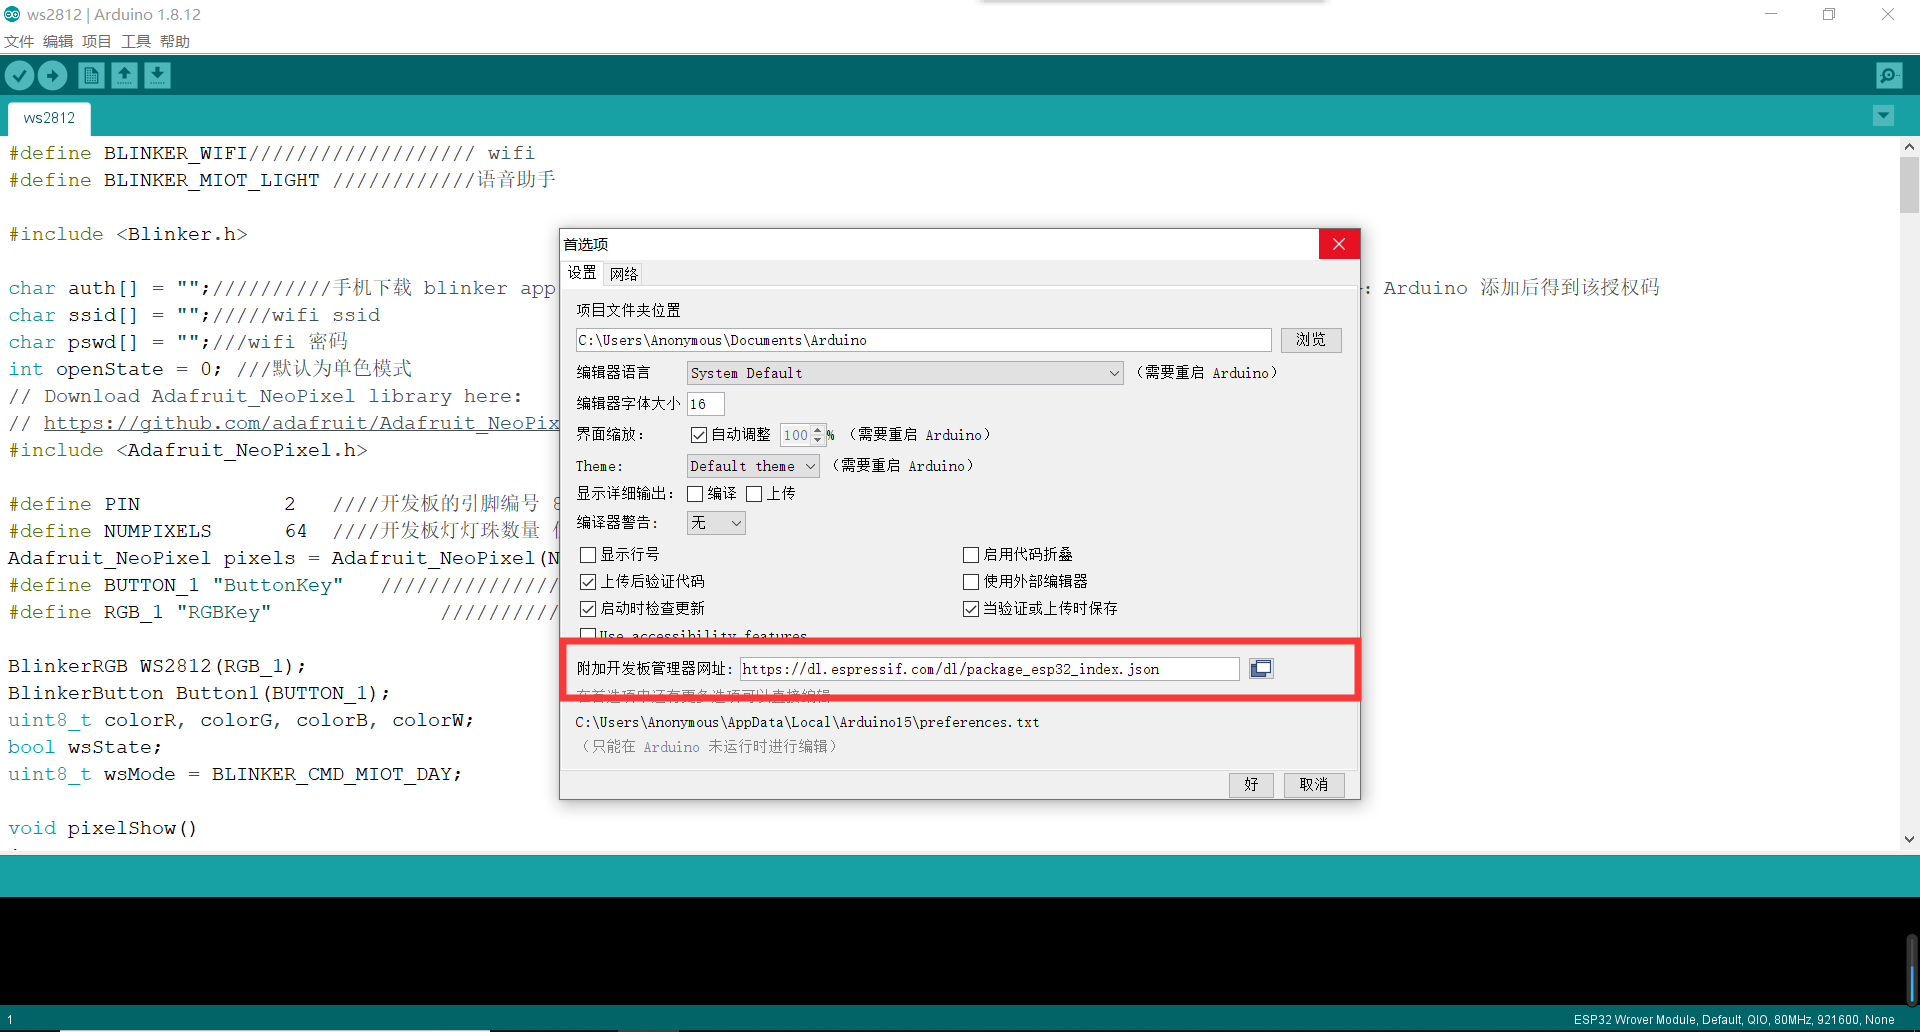Open the Serial Monitor magnifier icon

[x=1889, y=75]
